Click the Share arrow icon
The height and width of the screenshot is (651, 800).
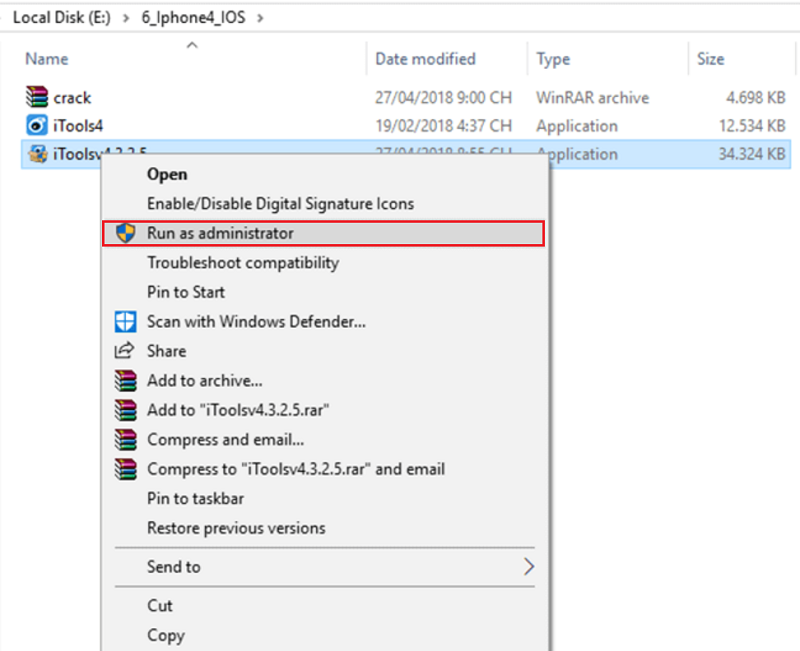(125, 351)
